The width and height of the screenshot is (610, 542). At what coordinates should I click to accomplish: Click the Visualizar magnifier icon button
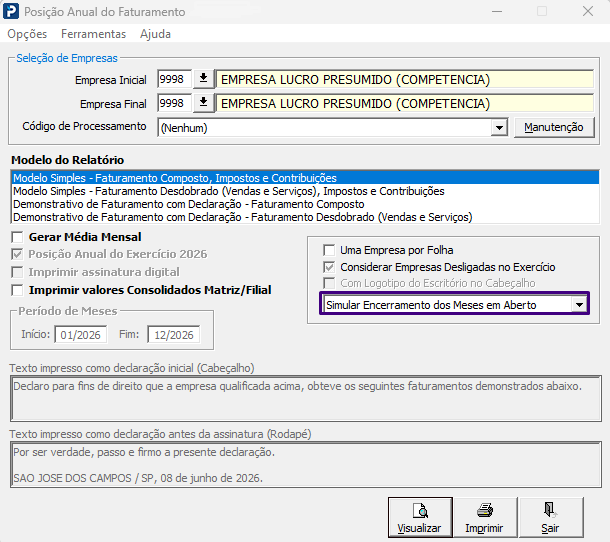(x=420, y=517)
